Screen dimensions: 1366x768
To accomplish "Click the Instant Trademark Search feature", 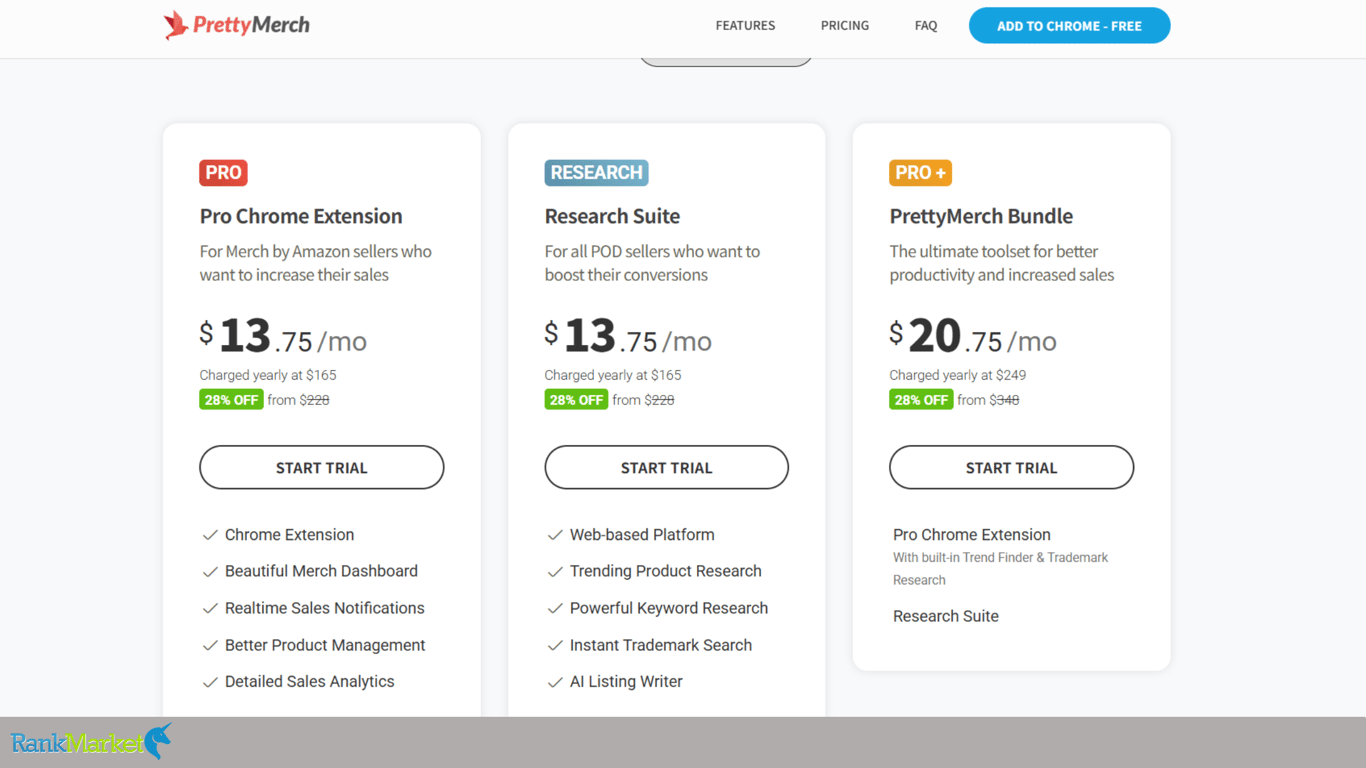I will [x=661, y=645].
